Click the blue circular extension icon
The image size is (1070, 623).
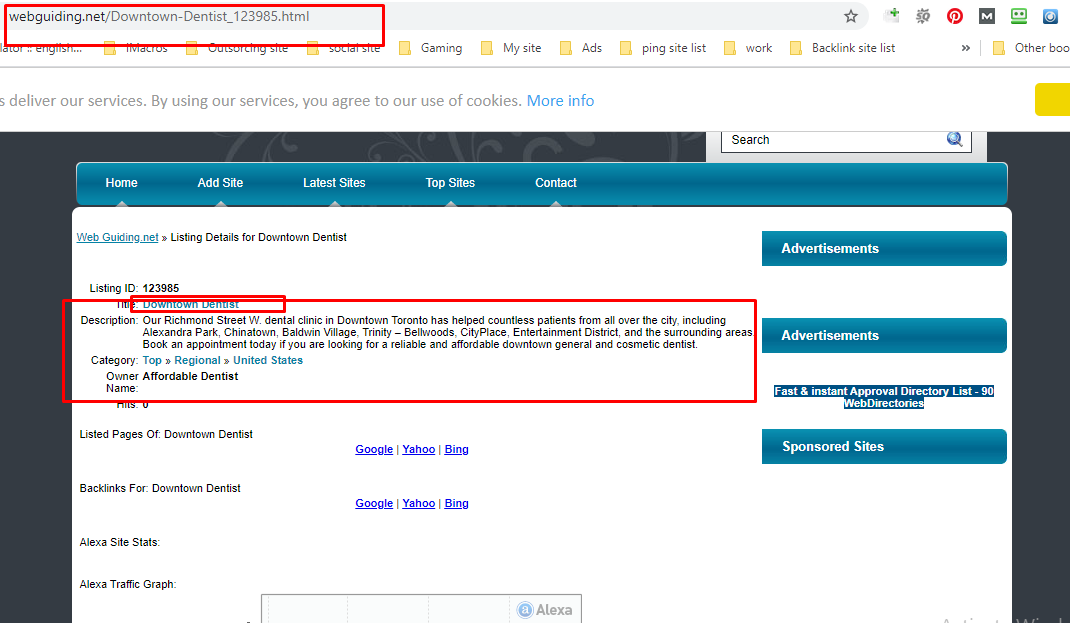1050,16
